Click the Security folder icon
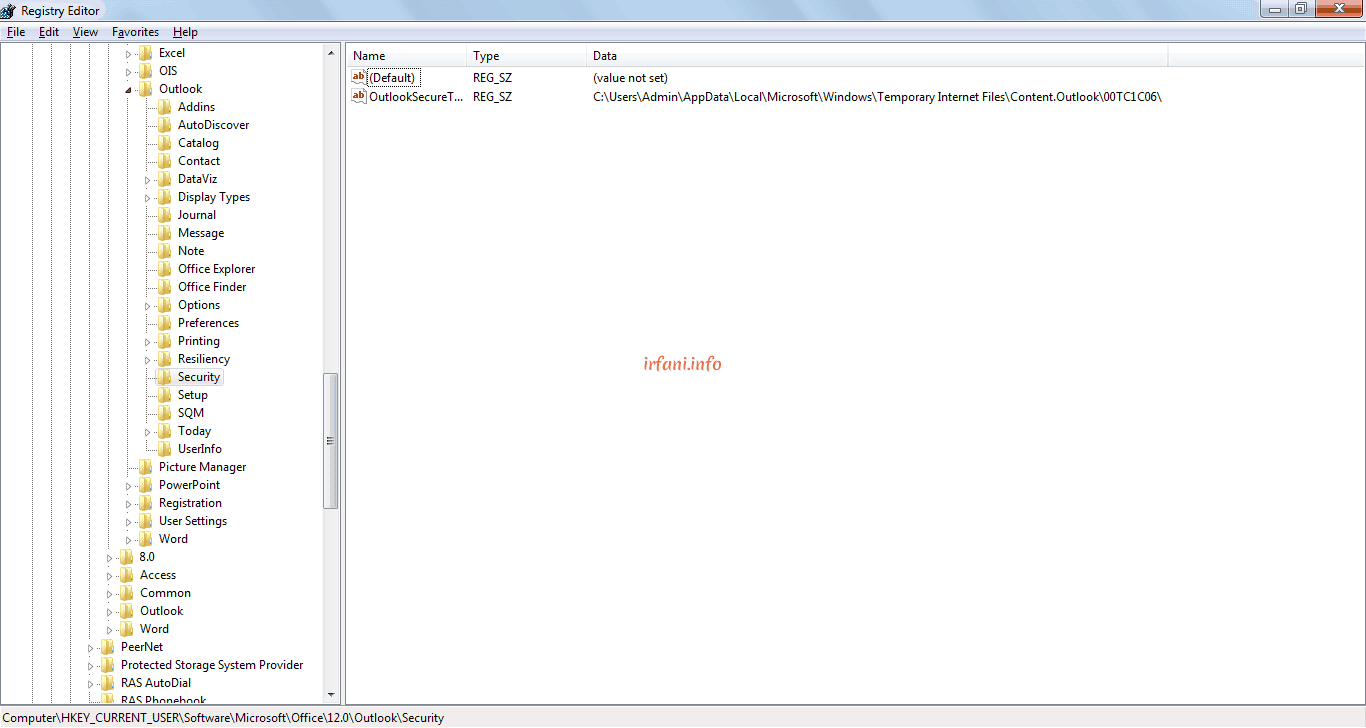 (x=165, y=377)
